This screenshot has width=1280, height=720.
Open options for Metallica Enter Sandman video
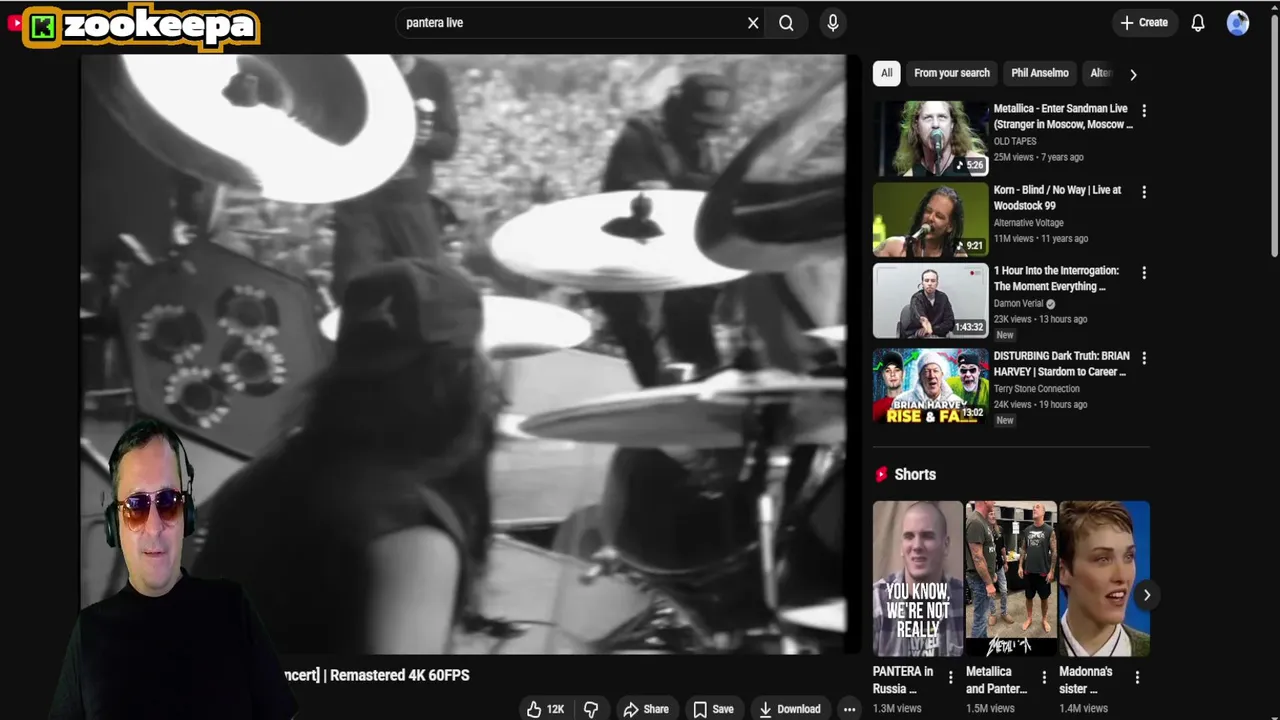tap(1144, 111)
